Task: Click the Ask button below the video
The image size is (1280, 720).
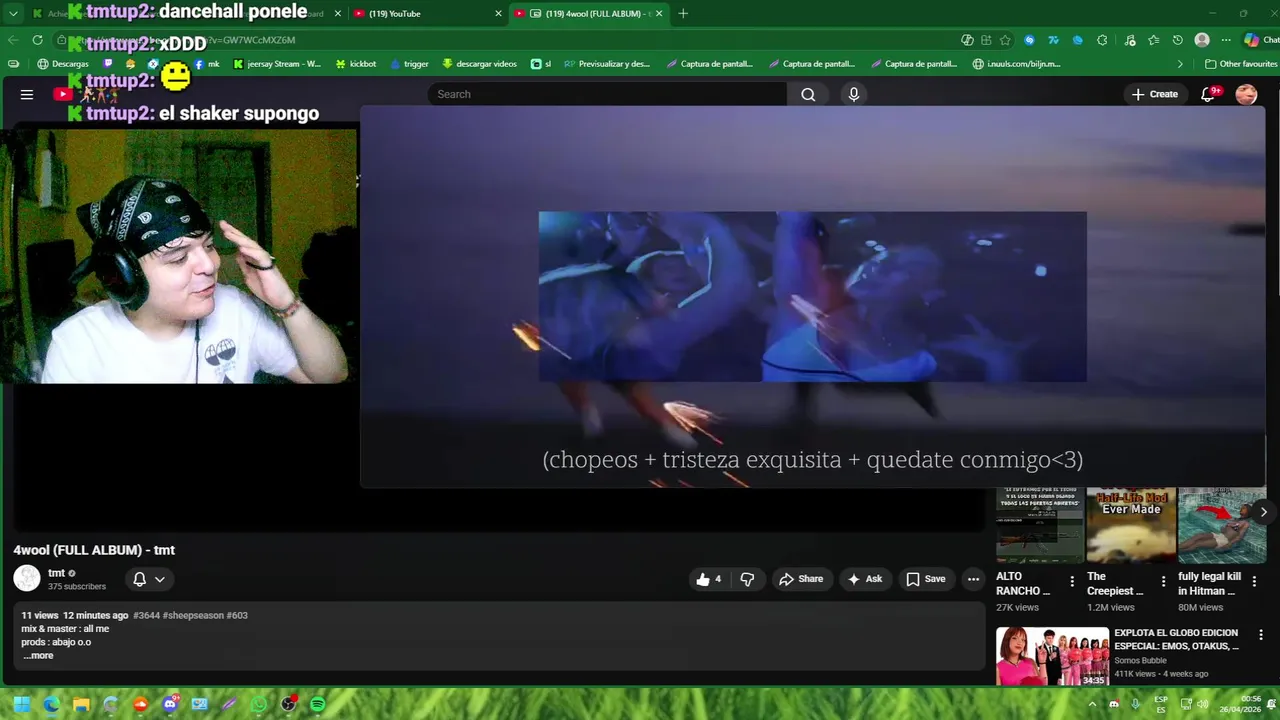Action: tap(865, 579)
